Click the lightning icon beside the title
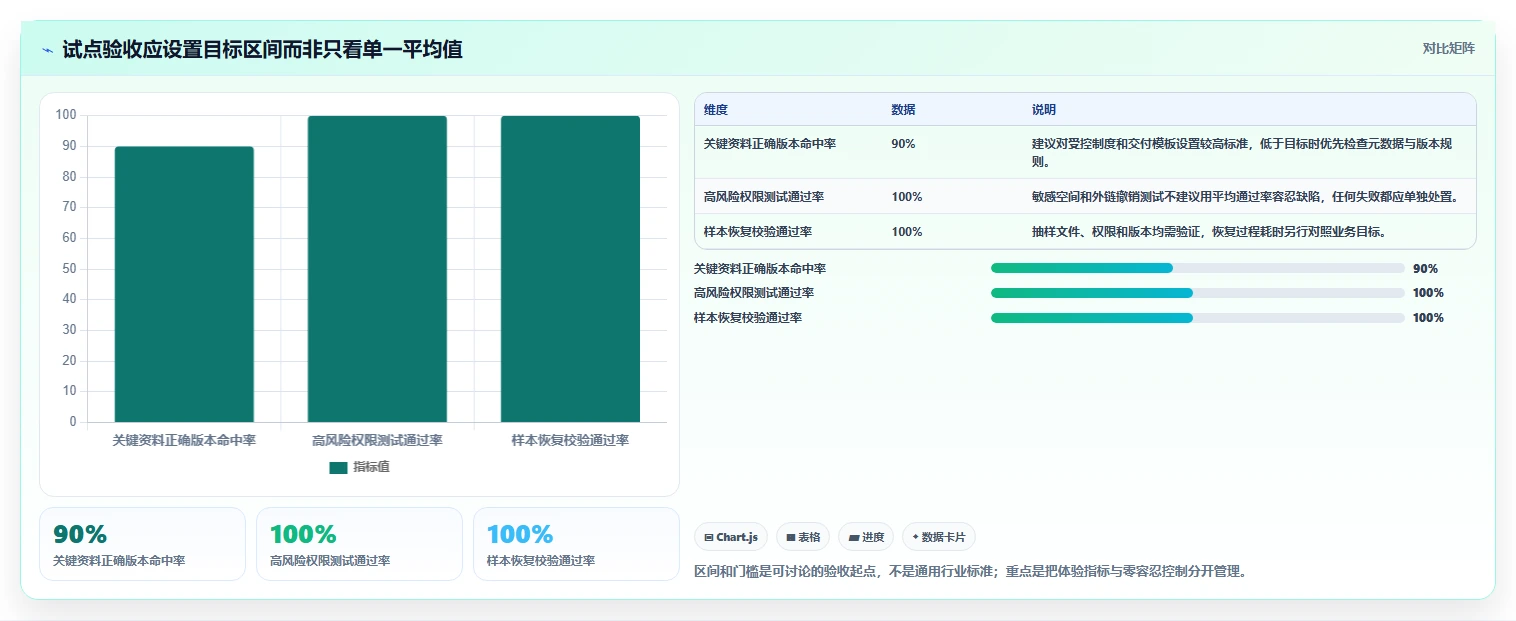This screenshot has width=1516, height=621. point(47,50)
